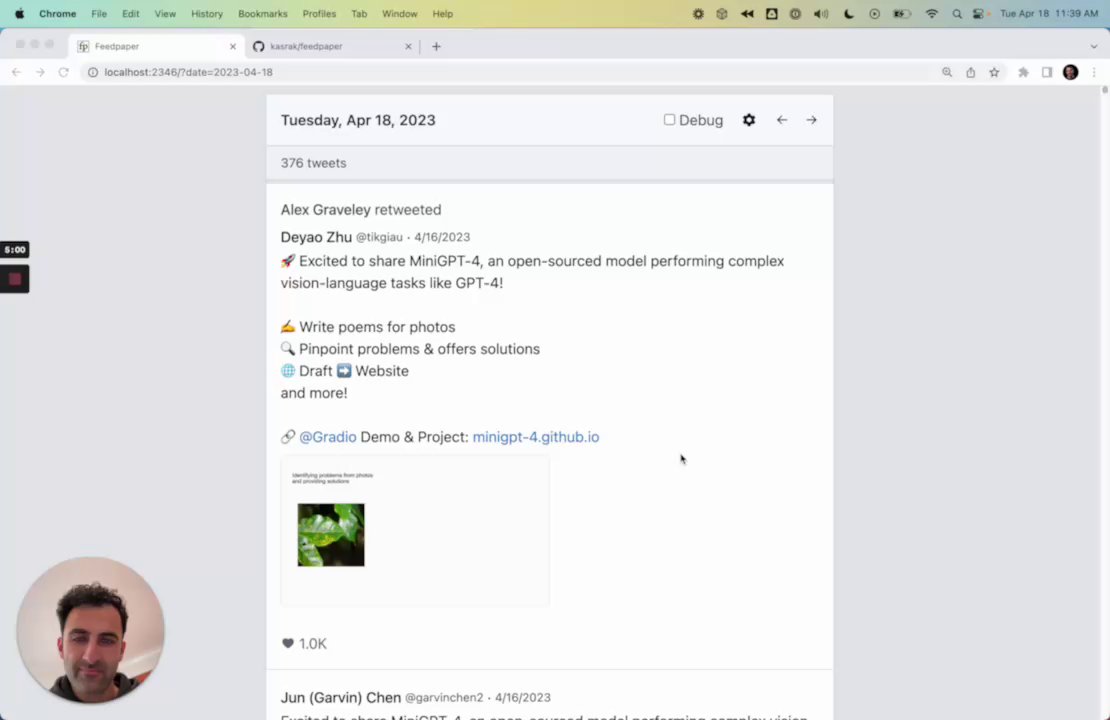Click the browser forward button
The width and height of the screenshot is (1110, 720).
[40, 72]
